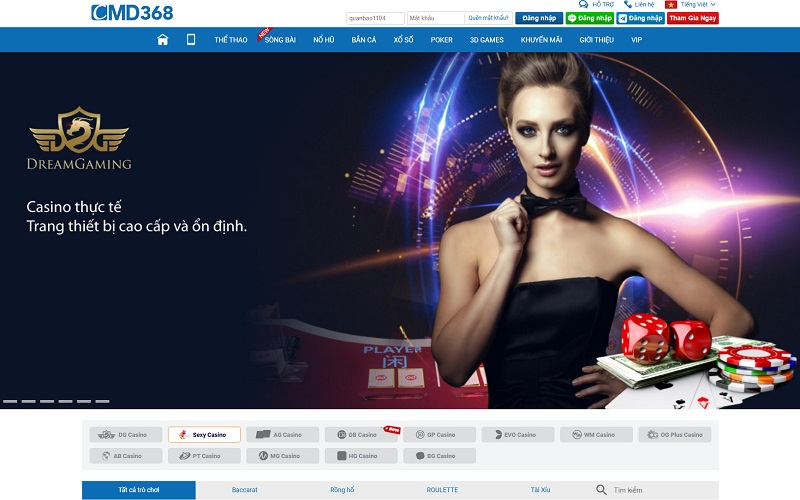This screenshot has width=800, height=500.
Task: Select the GP Casino provider
Action: (439, 435)
